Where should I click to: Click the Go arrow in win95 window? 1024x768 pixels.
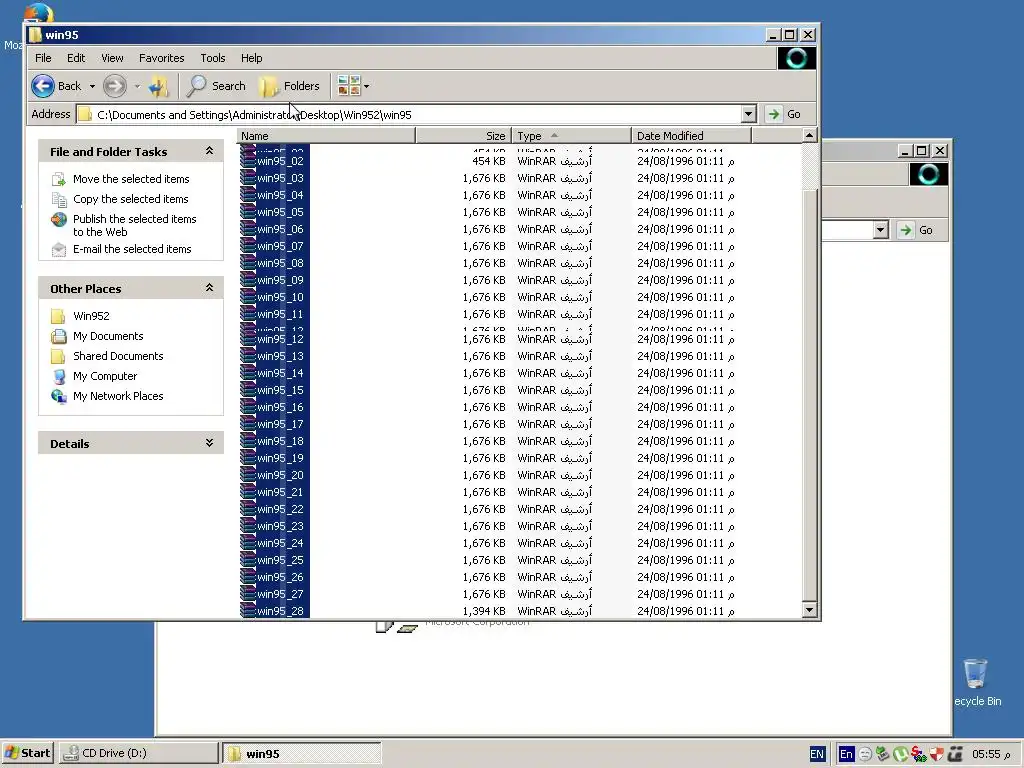click(x=774, y=114)
